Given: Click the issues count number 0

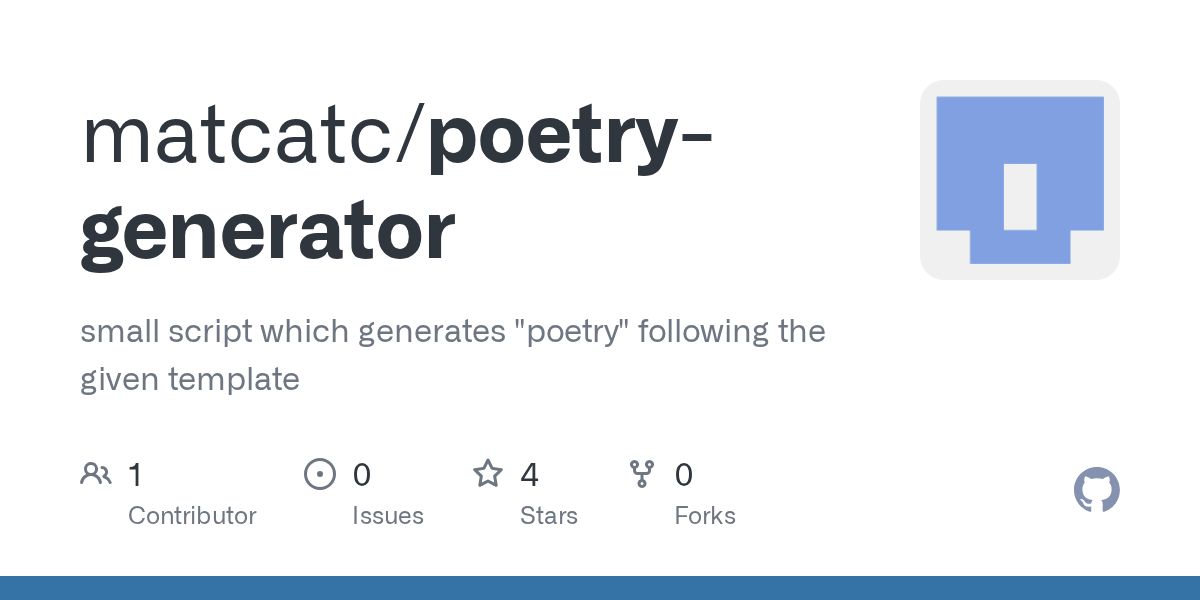Looking at the screenshot, I should point(361,474).
